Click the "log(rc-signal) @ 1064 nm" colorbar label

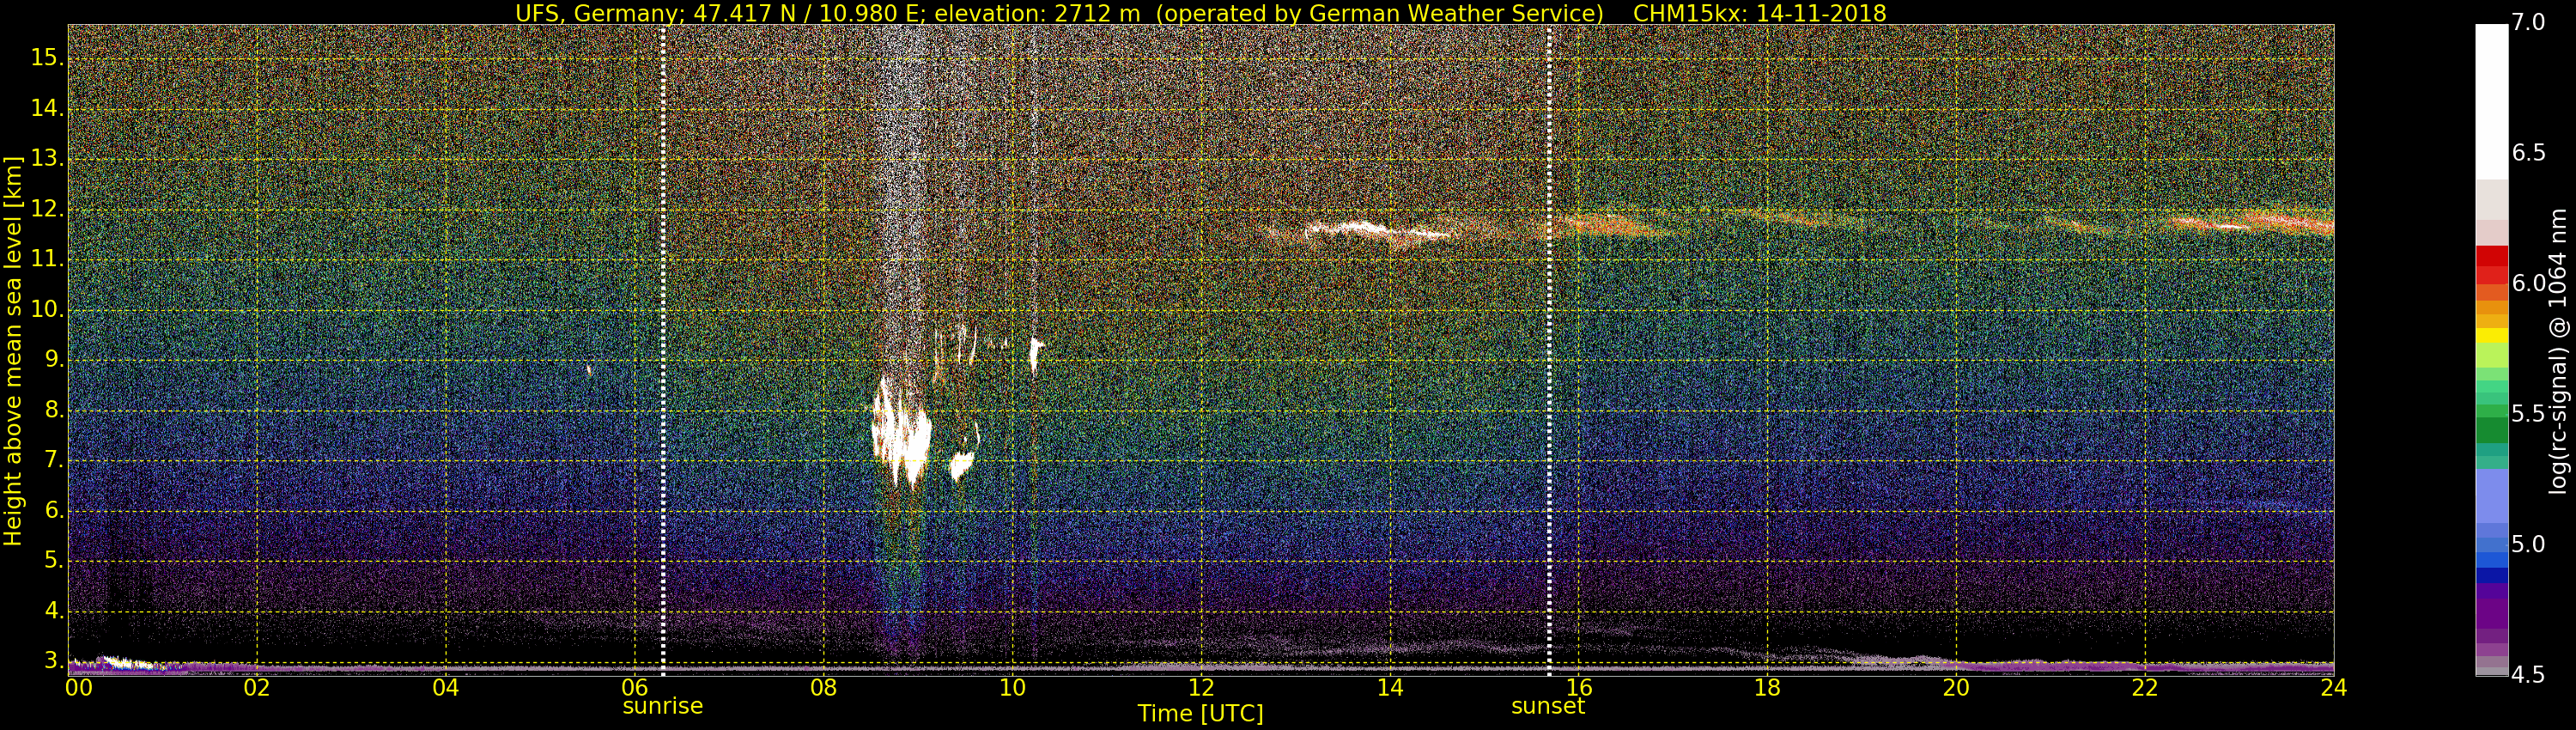2559,350
